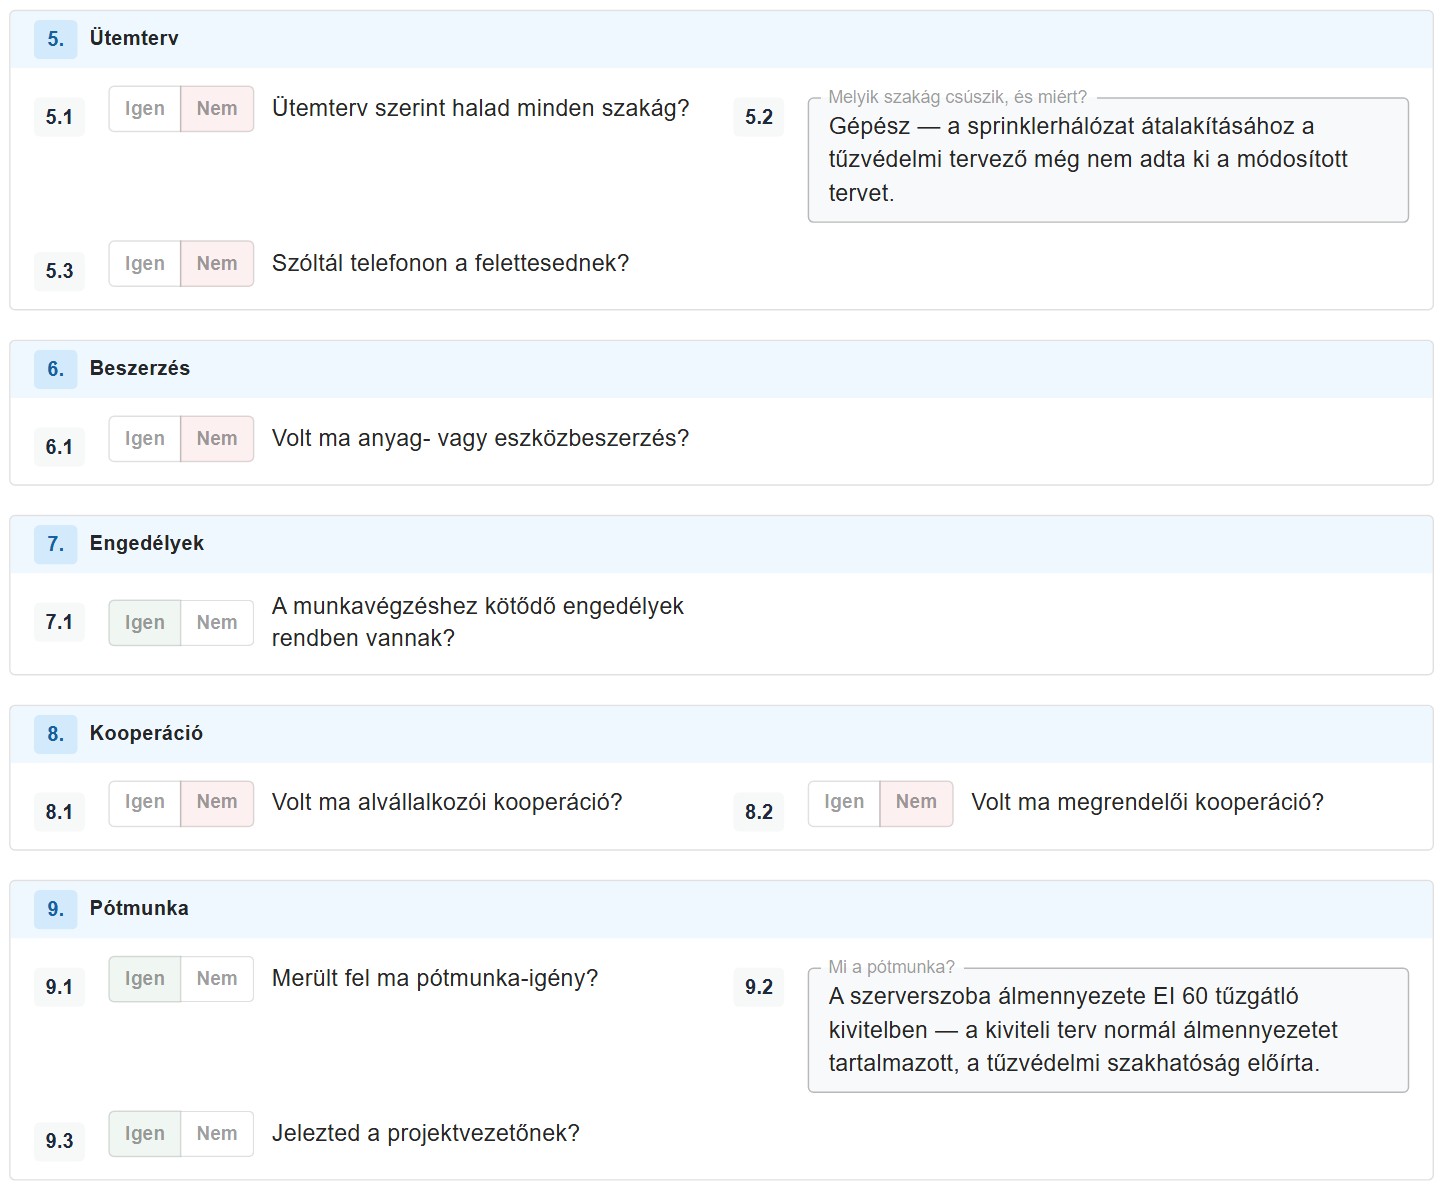Set Igen for 'Volt ma anyag- vagy eszközbeszerzés?'
The height and width of the screenshot is (1188, 1442).
[145, 439]
